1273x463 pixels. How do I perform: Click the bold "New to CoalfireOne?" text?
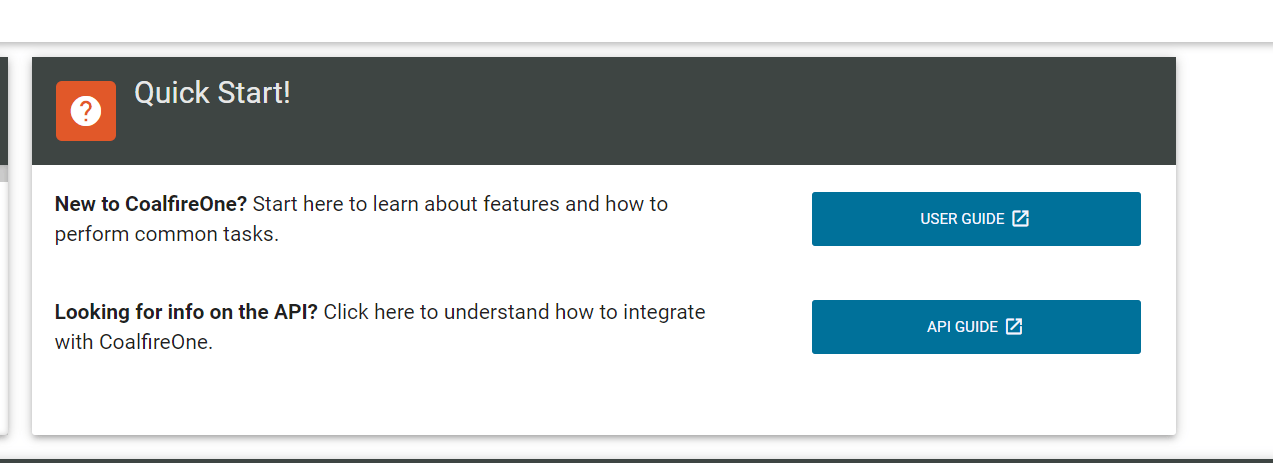[151, 204]
